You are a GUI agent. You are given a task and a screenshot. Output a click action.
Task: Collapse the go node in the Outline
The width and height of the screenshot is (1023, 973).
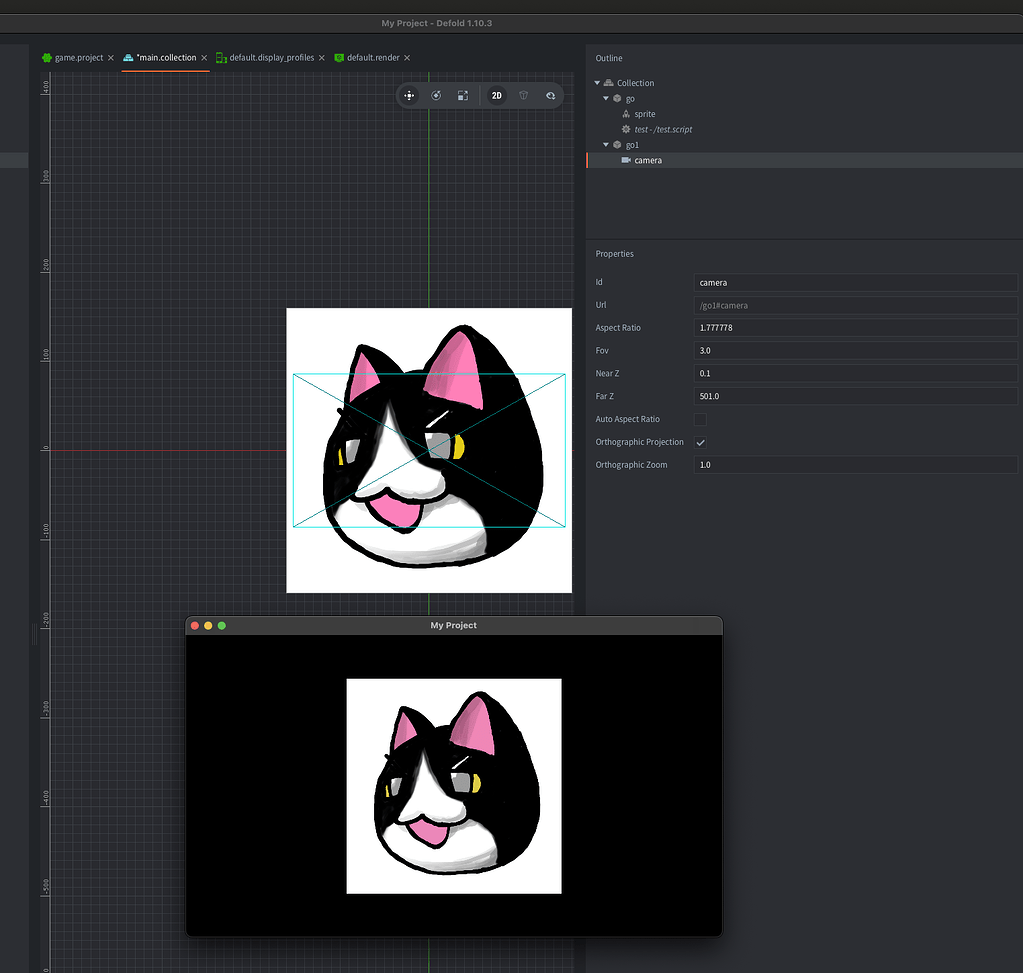(x=605, y=98)
